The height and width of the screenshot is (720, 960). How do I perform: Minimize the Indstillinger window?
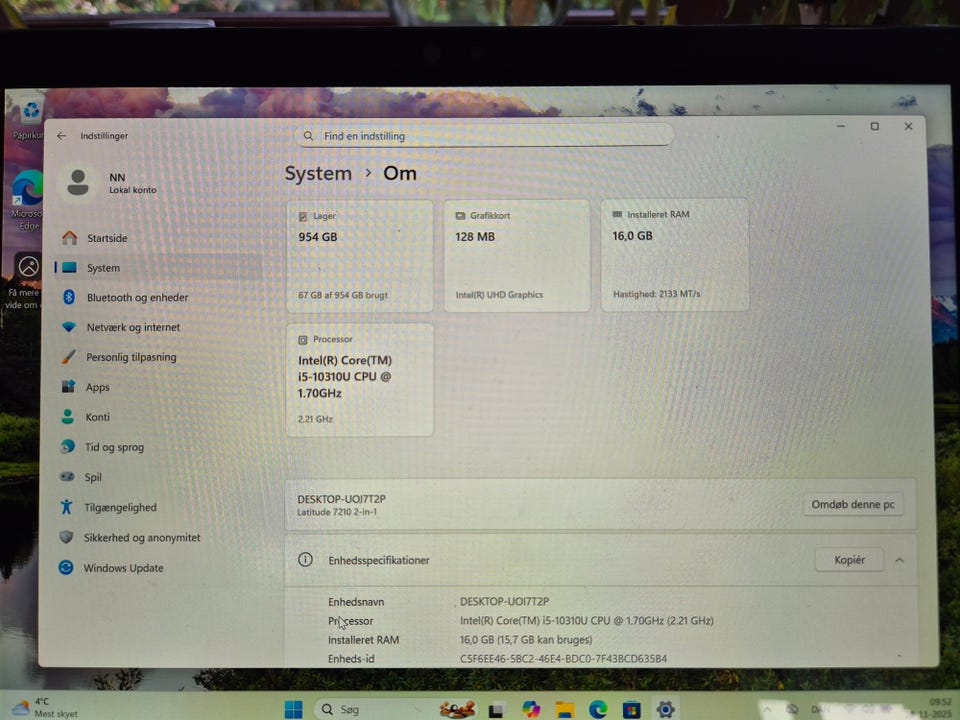[841, 126]
